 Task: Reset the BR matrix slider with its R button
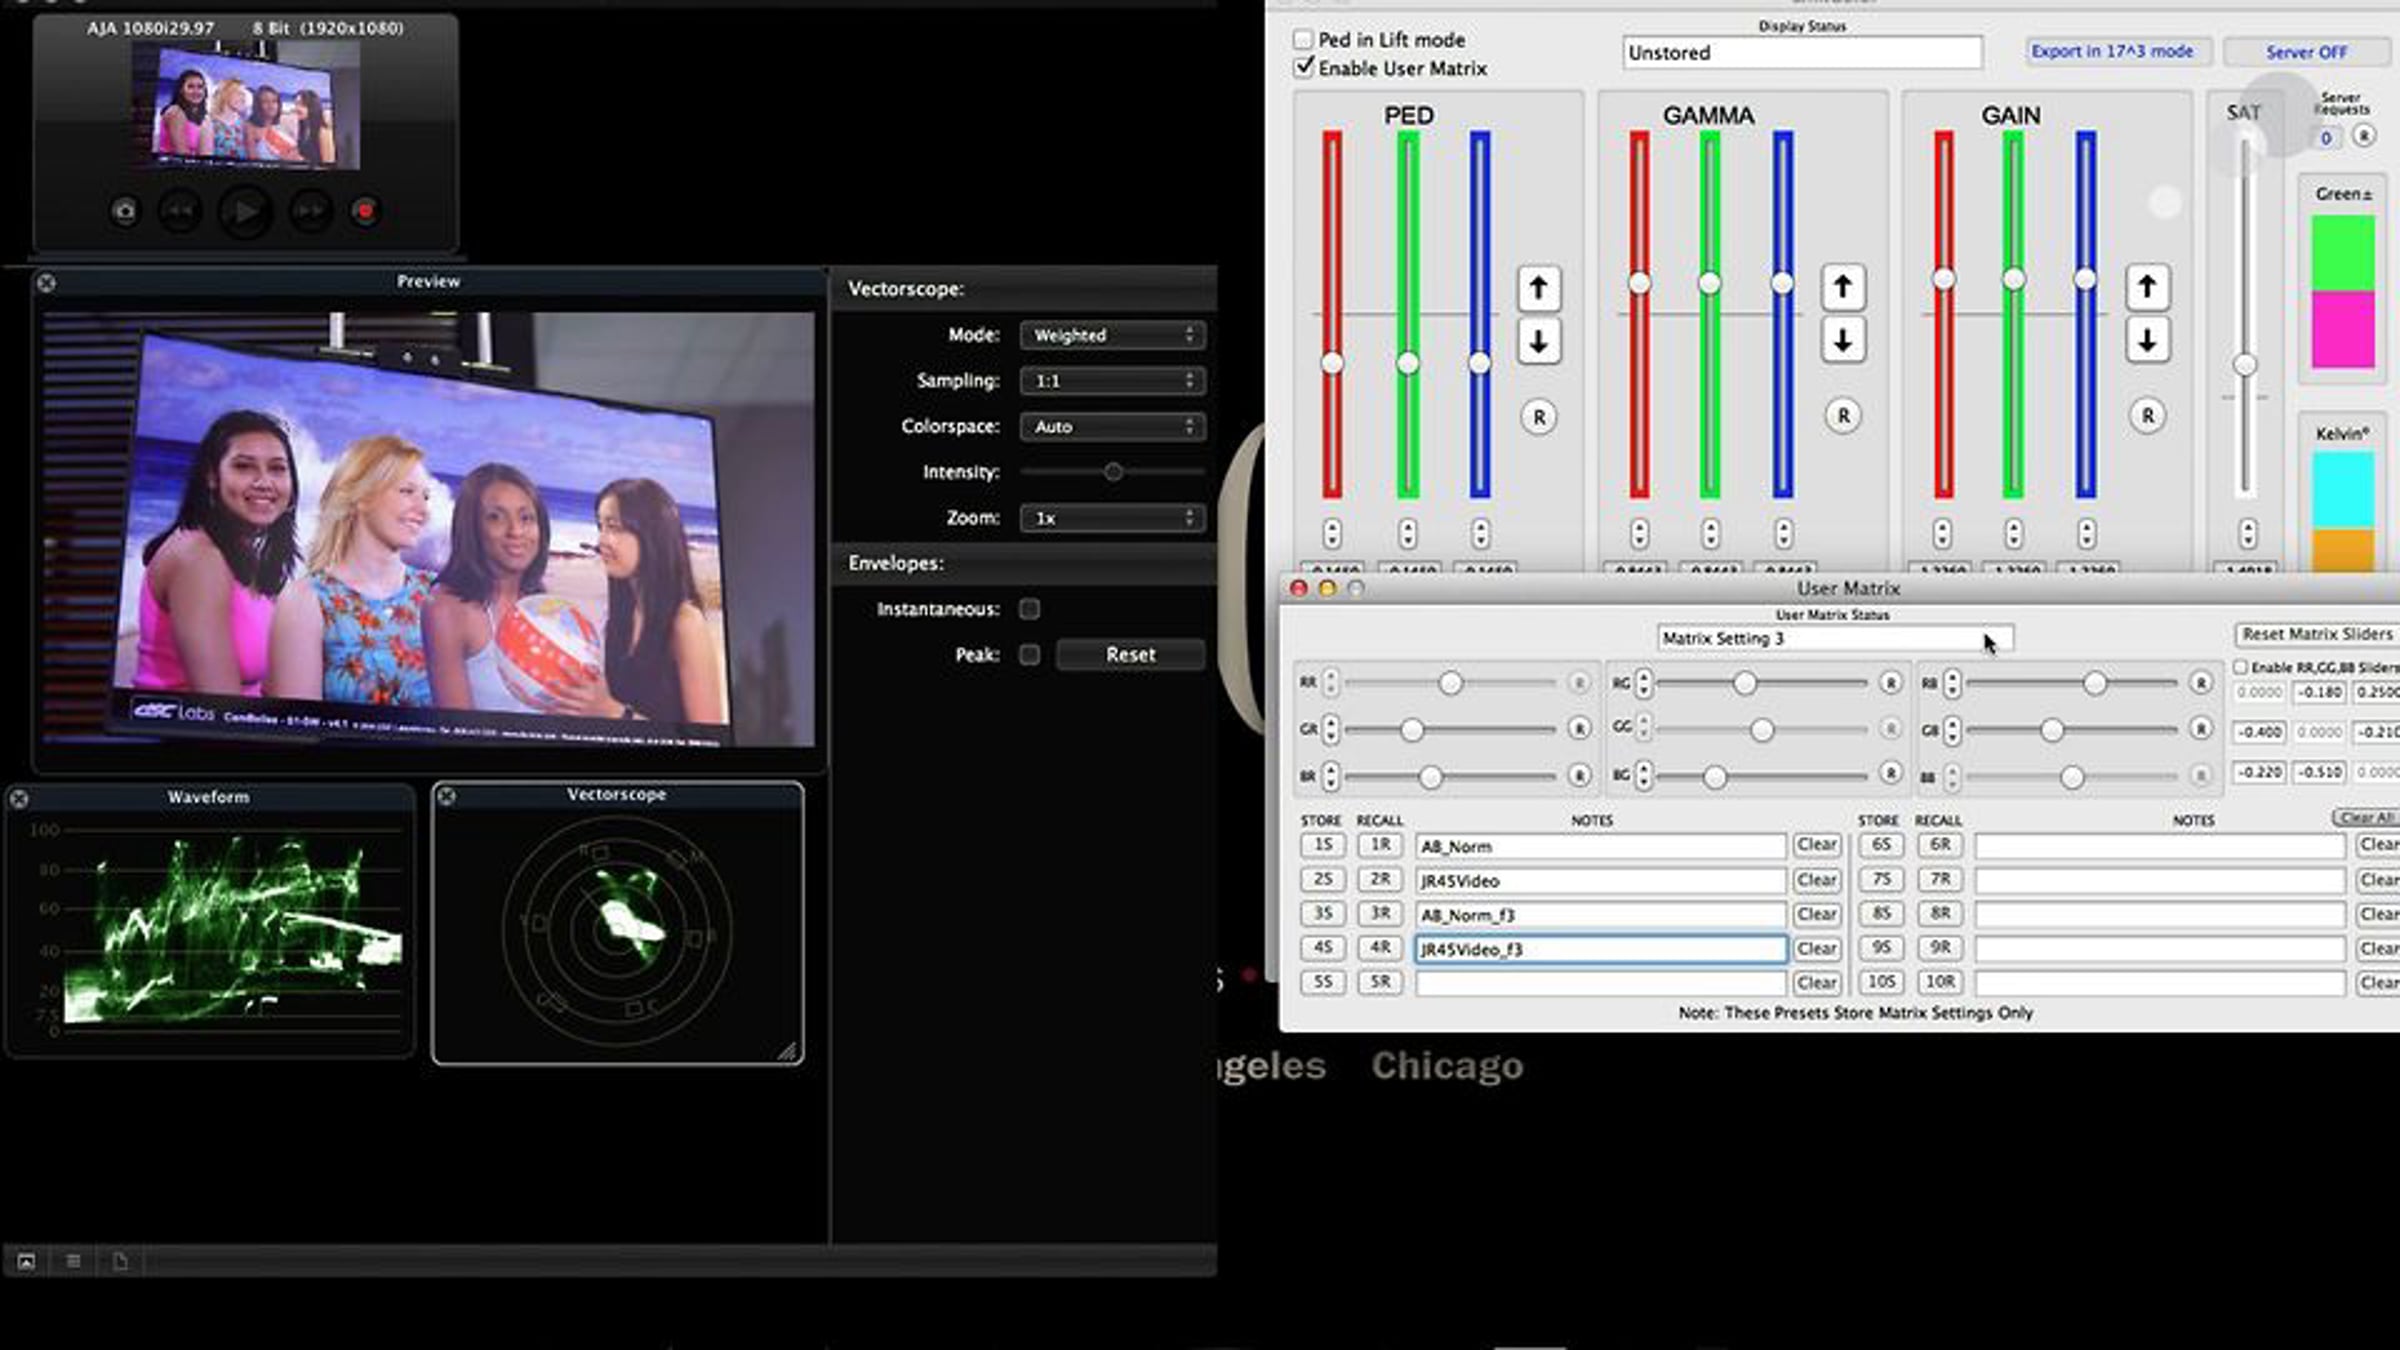[1579, 775]
